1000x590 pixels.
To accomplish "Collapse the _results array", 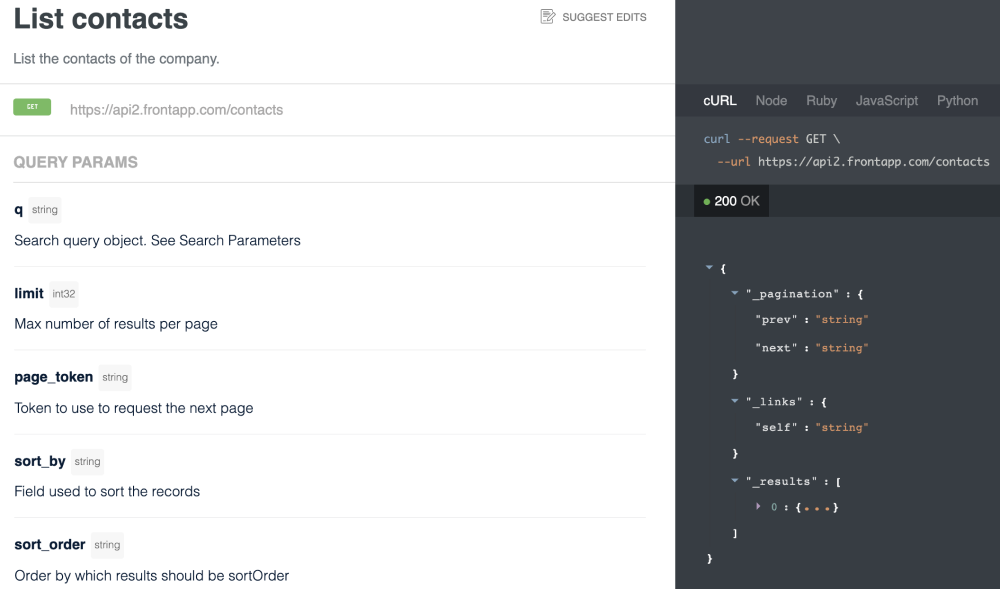I will click(x=734, y=481).
